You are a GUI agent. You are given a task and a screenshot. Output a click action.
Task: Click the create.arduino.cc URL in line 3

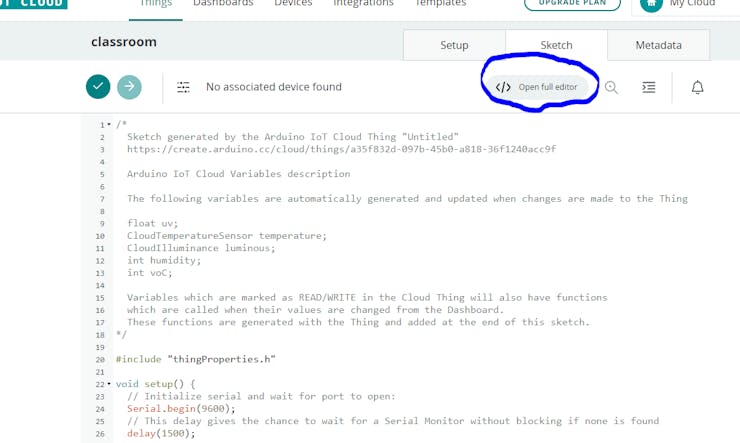tap(342, 149)
